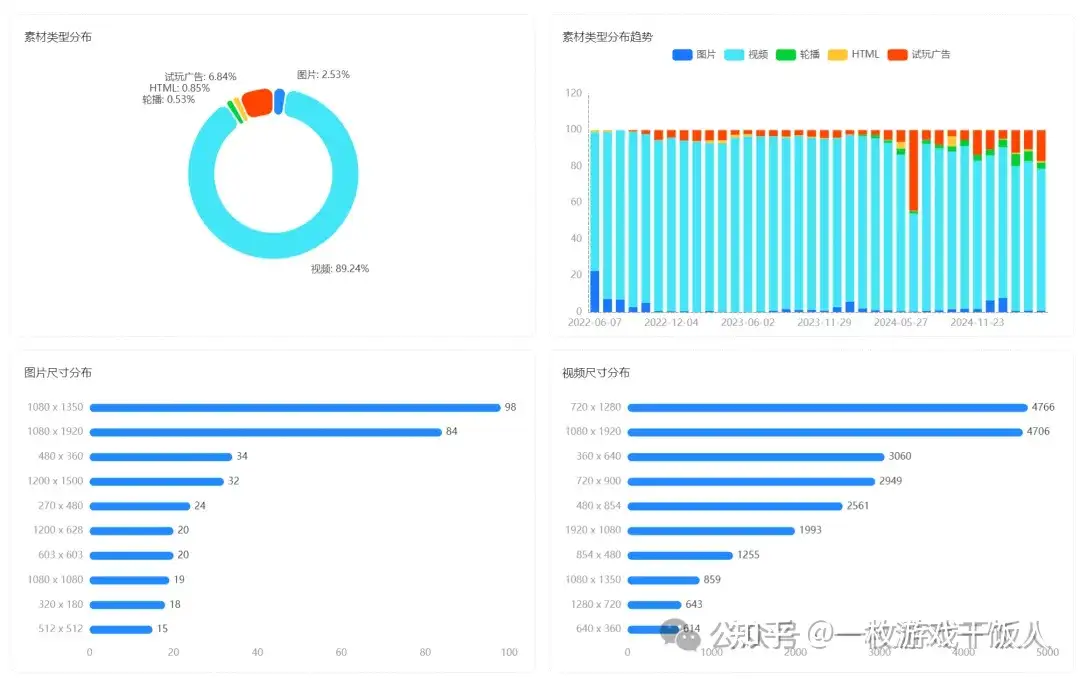Select the 603 x 603 image size bar

coord(132,555)
